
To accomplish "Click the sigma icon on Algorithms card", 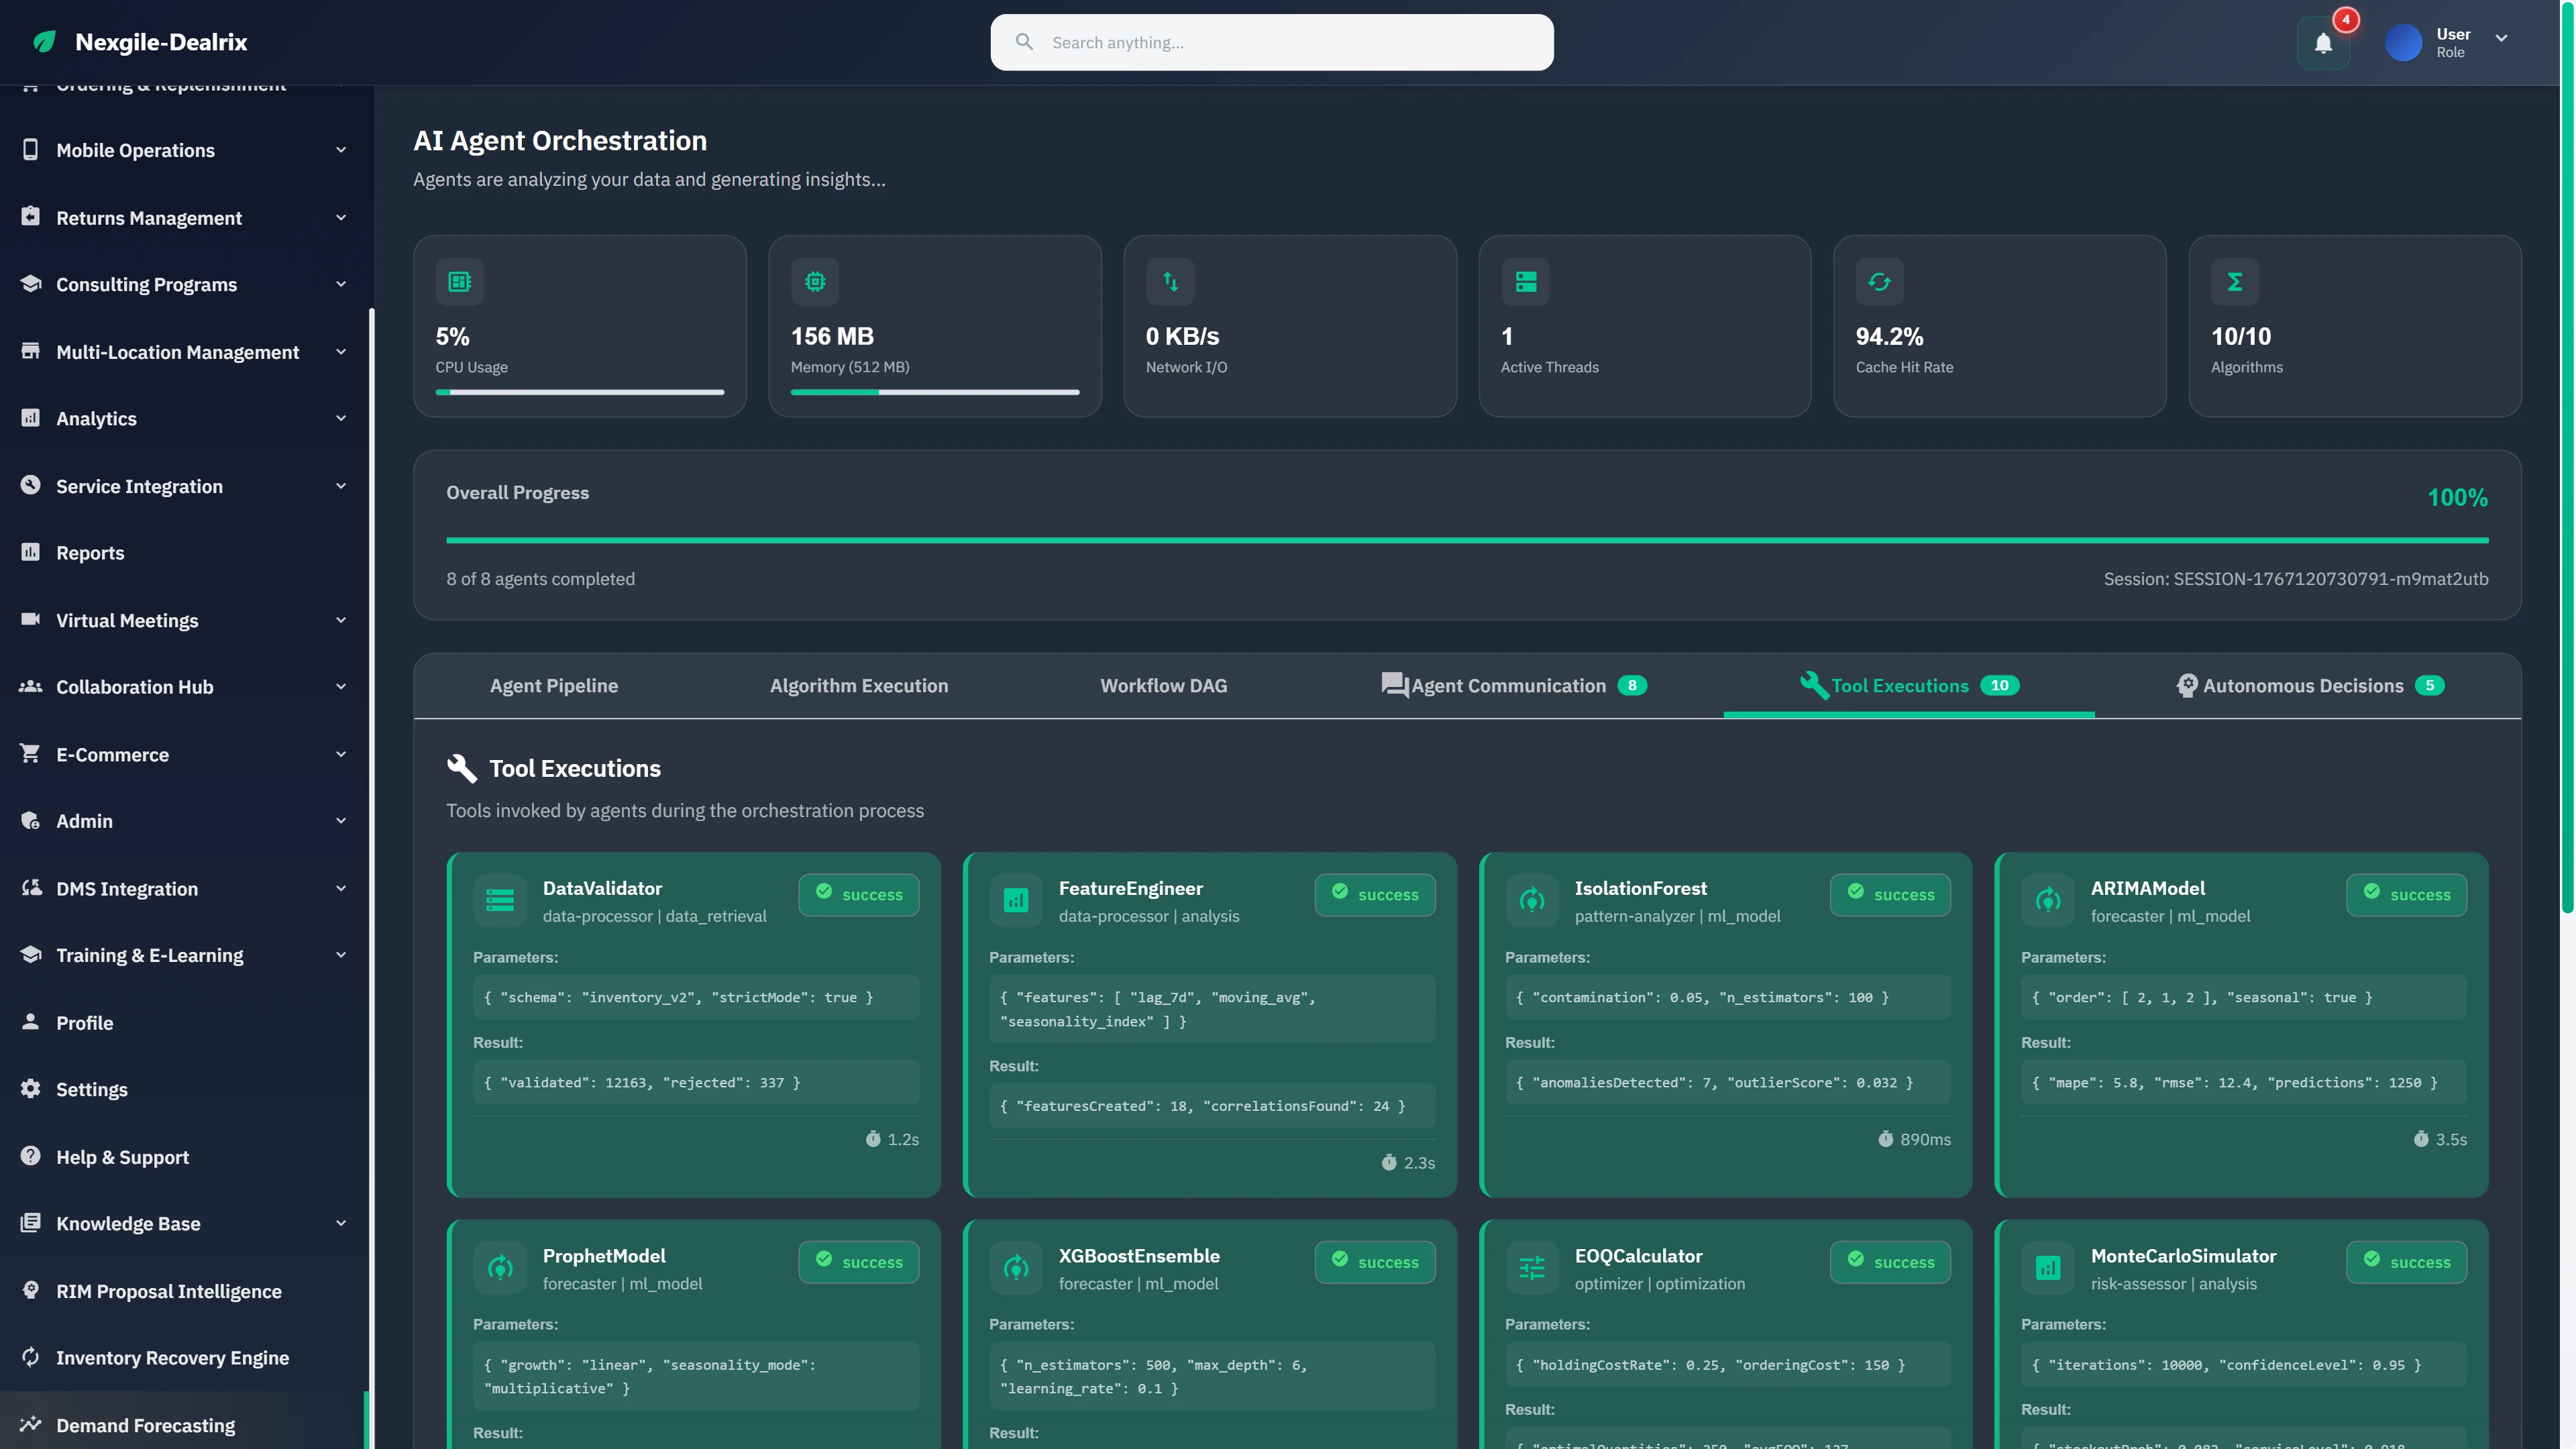I will point(2234,281).
